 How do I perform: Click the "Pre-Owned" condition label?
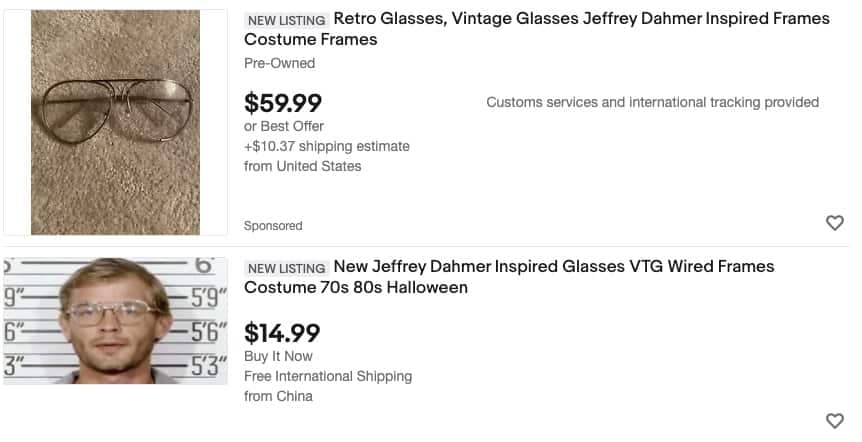point(279,63)
